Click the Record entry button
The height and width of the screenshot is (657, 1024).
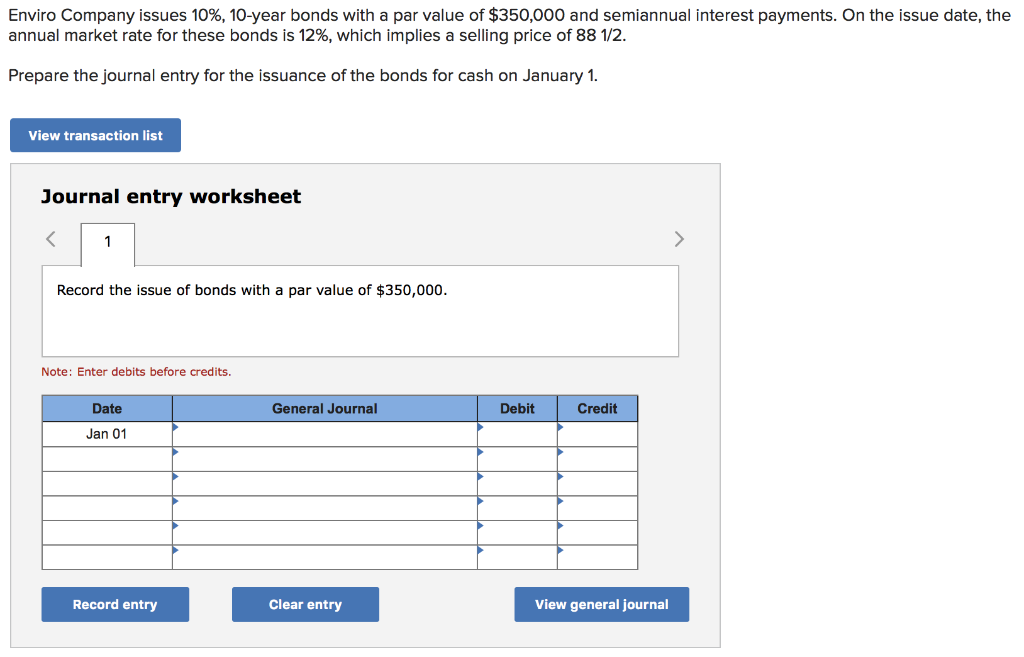[x=115, y=604]
